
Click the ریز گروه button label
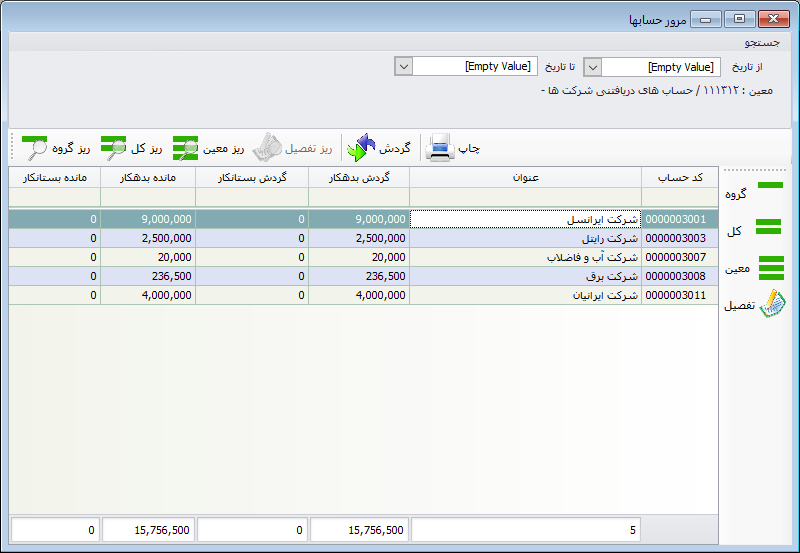[x=71, y=148]
